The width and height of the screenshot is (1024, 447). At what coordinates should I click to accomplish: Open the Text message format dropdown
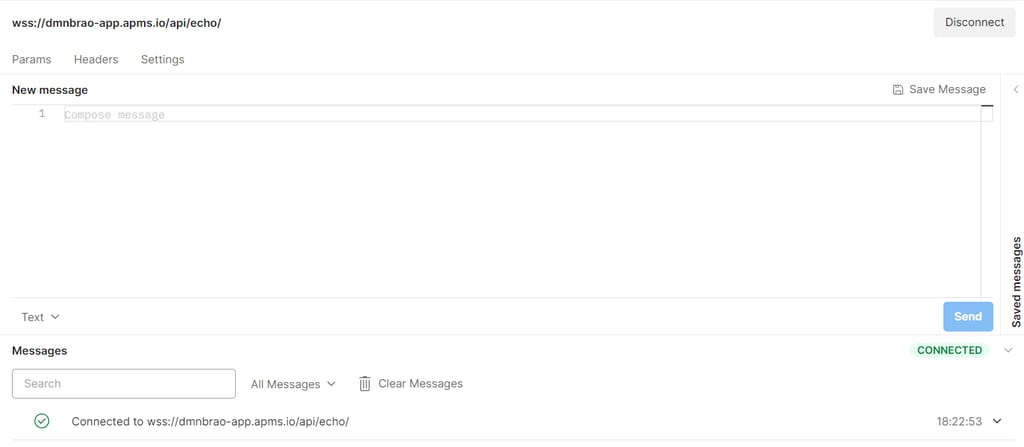point(41,317)
